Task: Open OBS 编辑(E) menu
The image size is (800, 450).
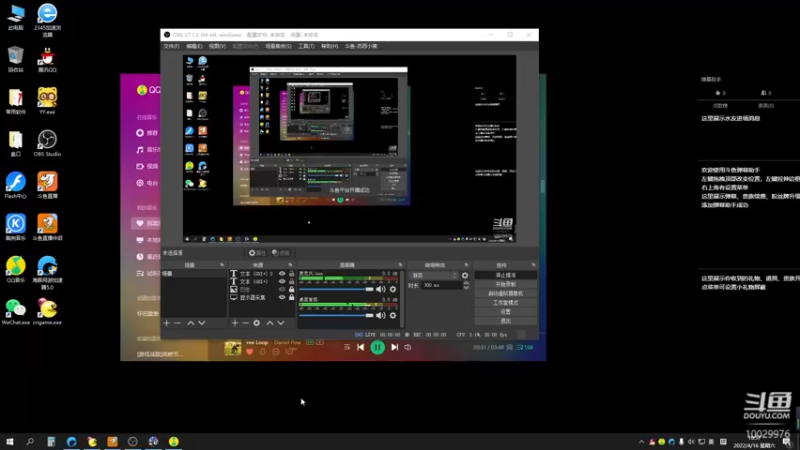Action: [194, 46]
